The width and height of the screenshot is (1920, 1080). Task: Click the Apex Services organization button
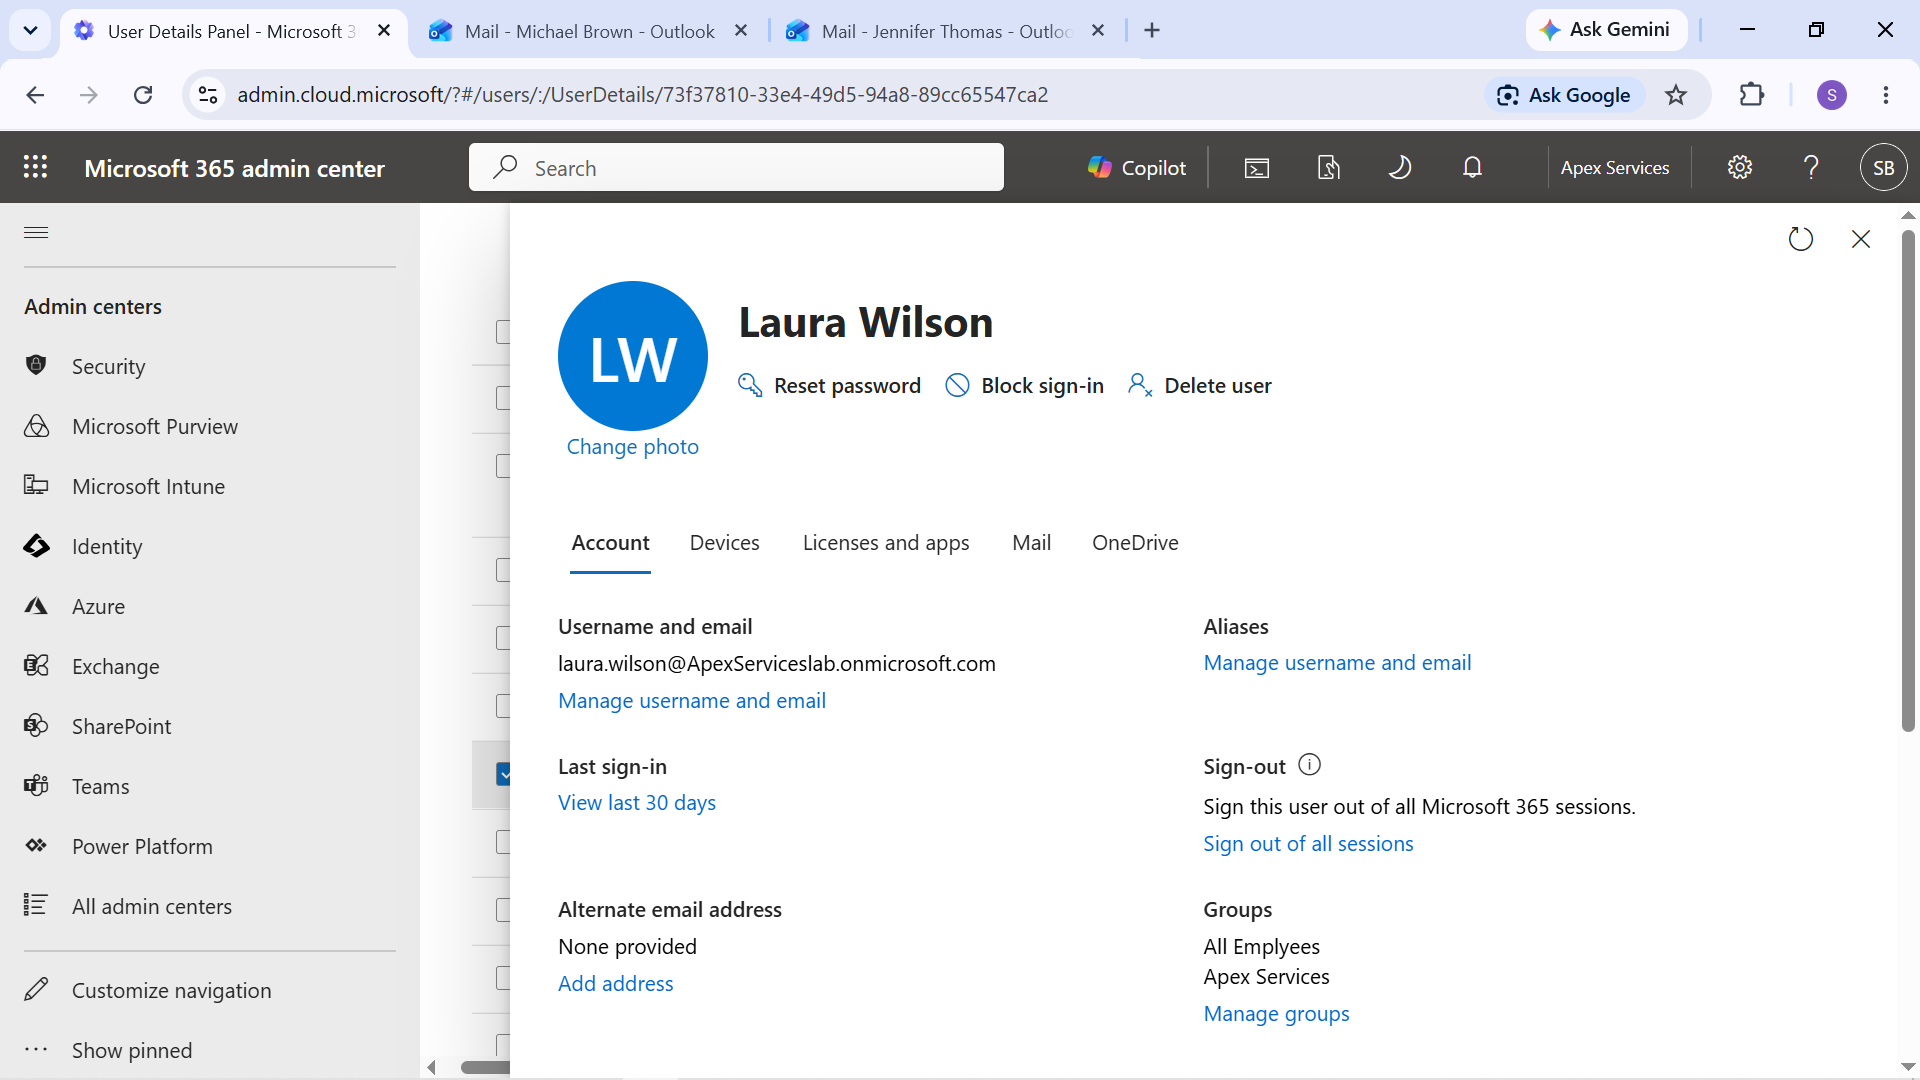coord(1615,168)
